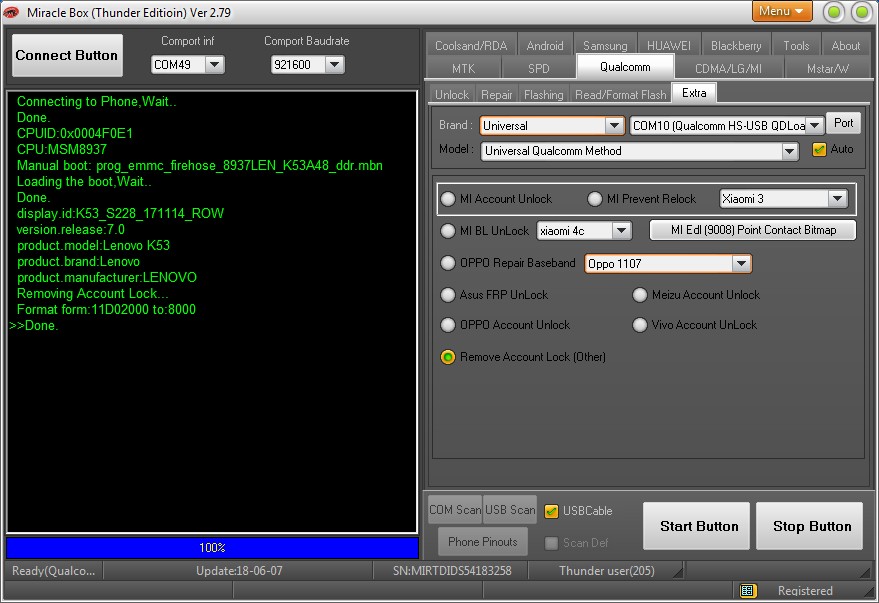Viewport: 879px width, 603px height.
Task: Switch to the Blackberry tab
Action: click(x=736, y=45)
